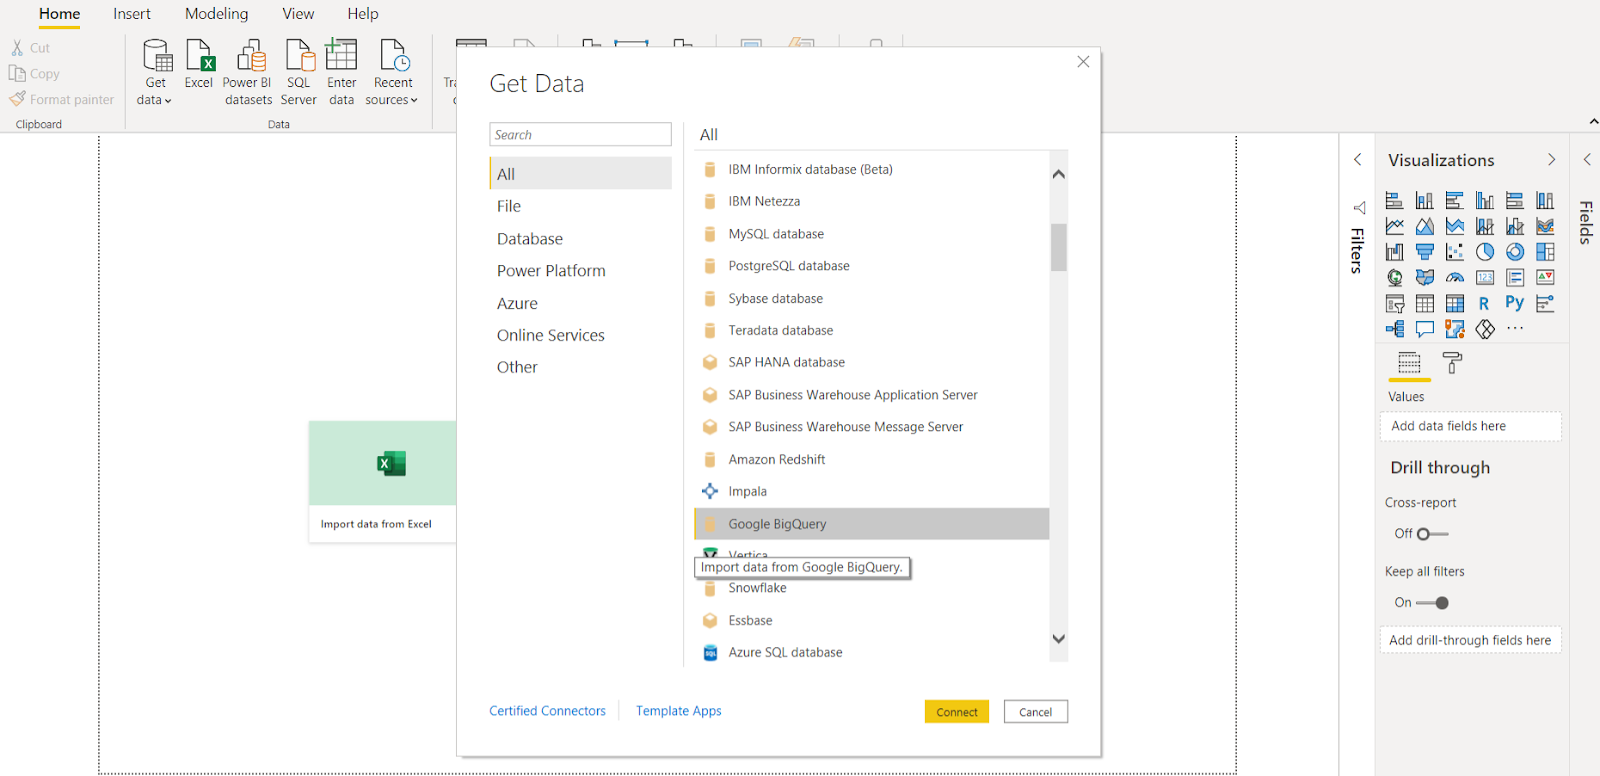The width and height of the screenshot is (1600, 776).
Task: Click the Connect button
Action: coord(957,712)
